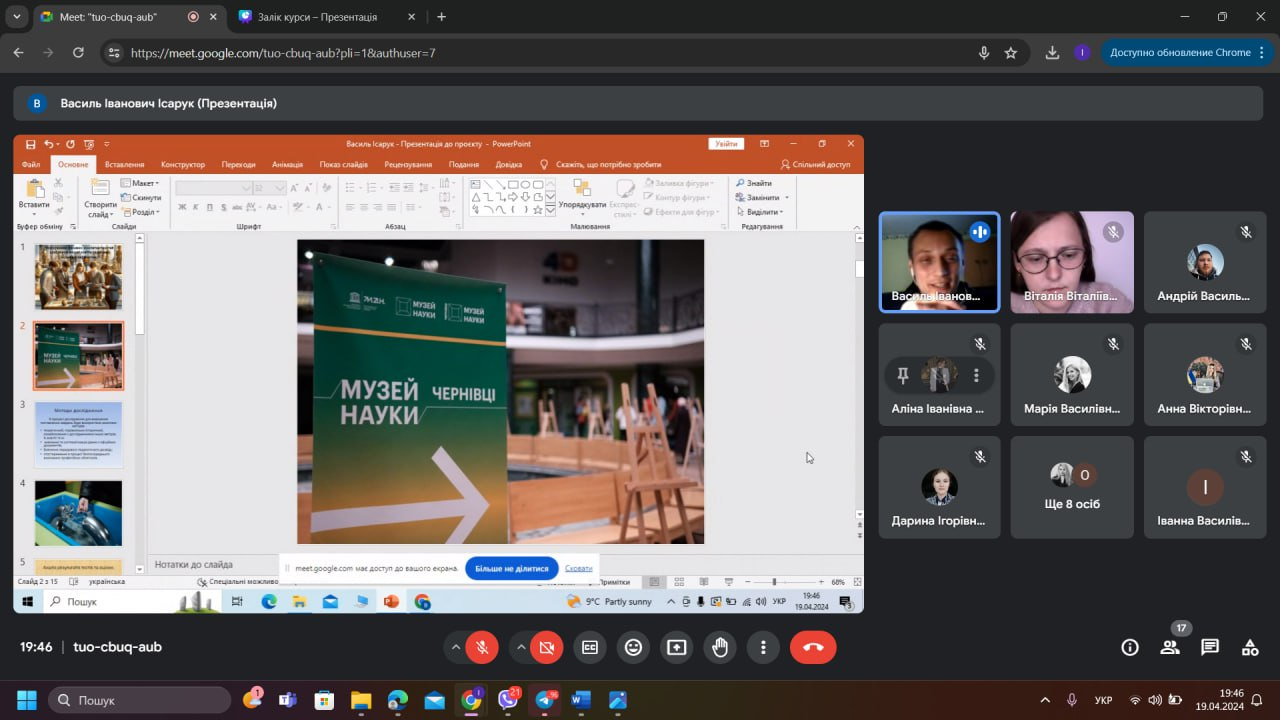Raise your hand in the meeting

pos(720,647)
